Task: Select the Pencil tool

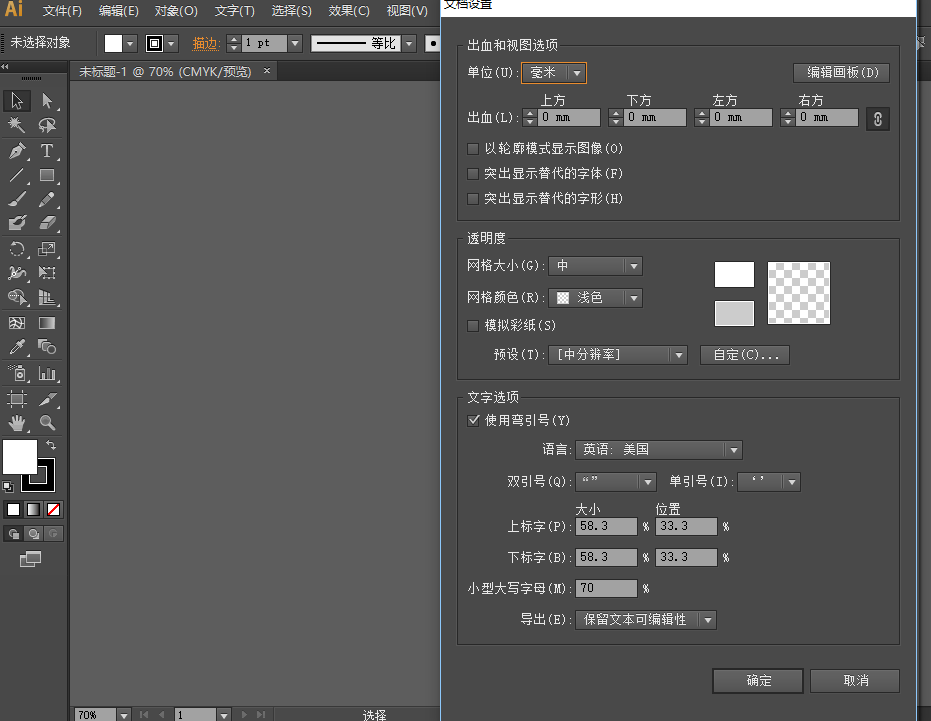Action: pos(48,199)
